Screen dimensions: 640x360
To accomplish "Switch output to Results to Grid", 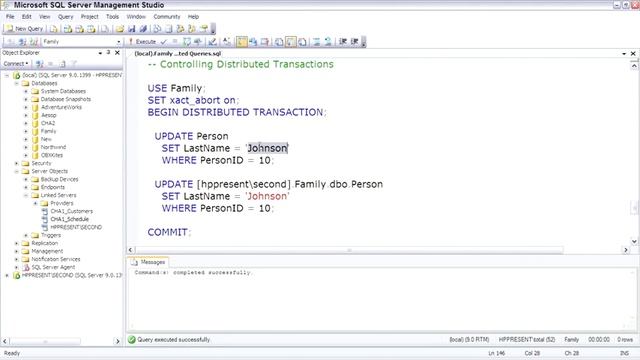I will [x=291, y=42].
